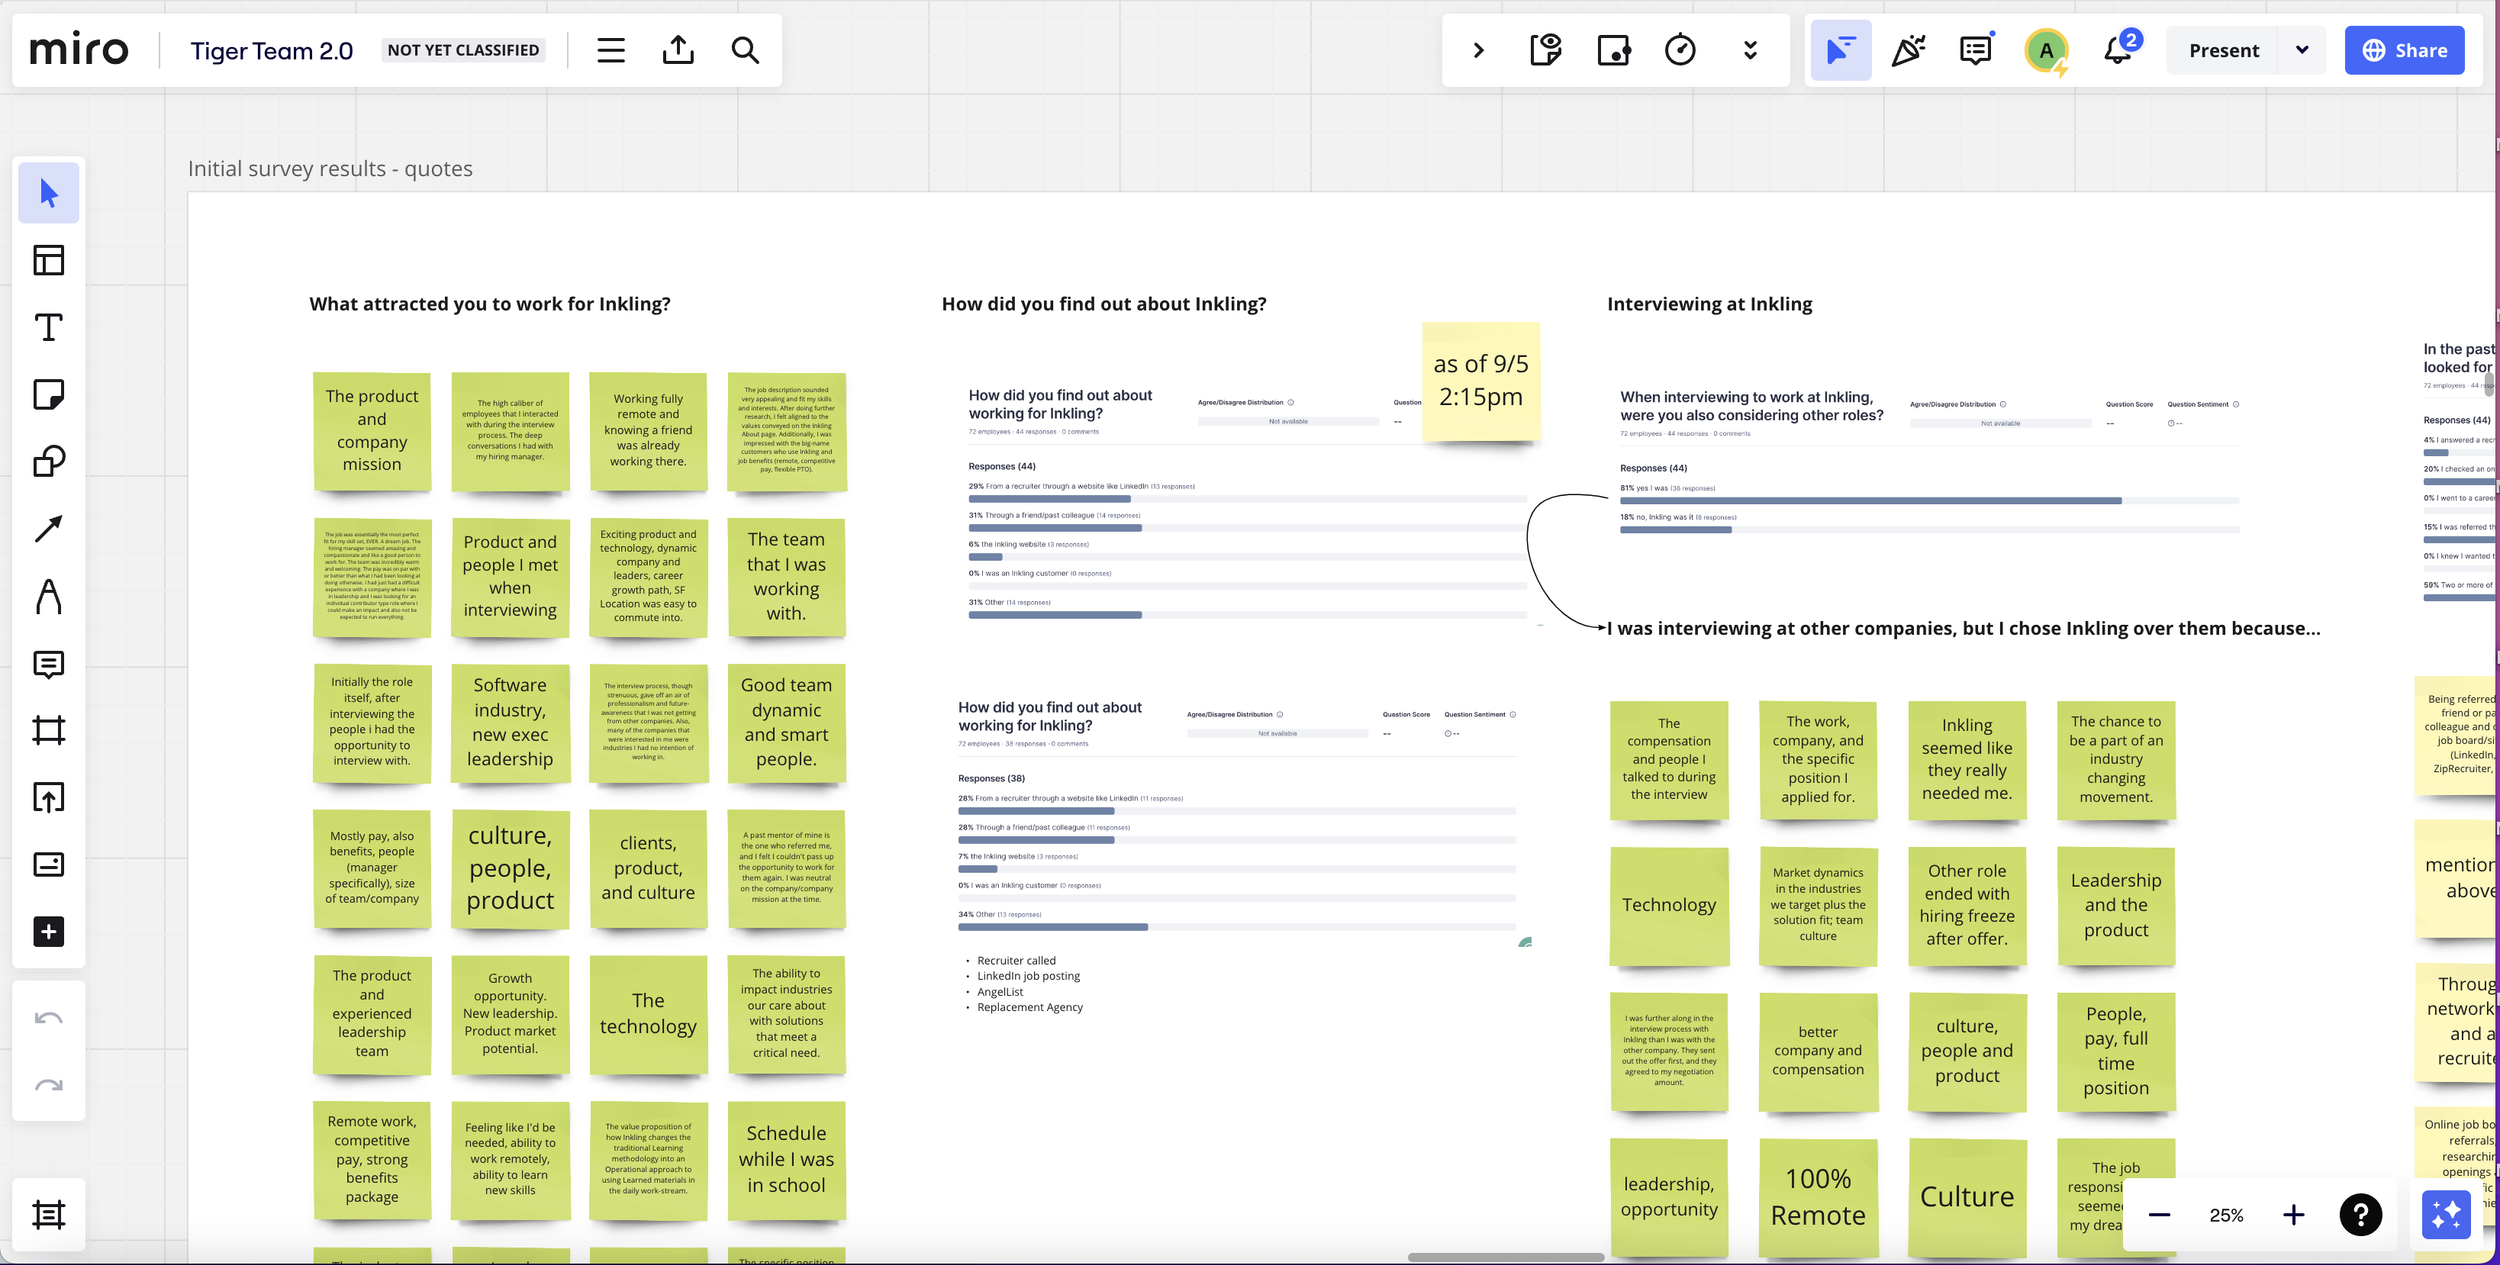Click bullet text "Replacement Agency"
The height and width of the screenshot is (1265, 2500).
1030,1007
